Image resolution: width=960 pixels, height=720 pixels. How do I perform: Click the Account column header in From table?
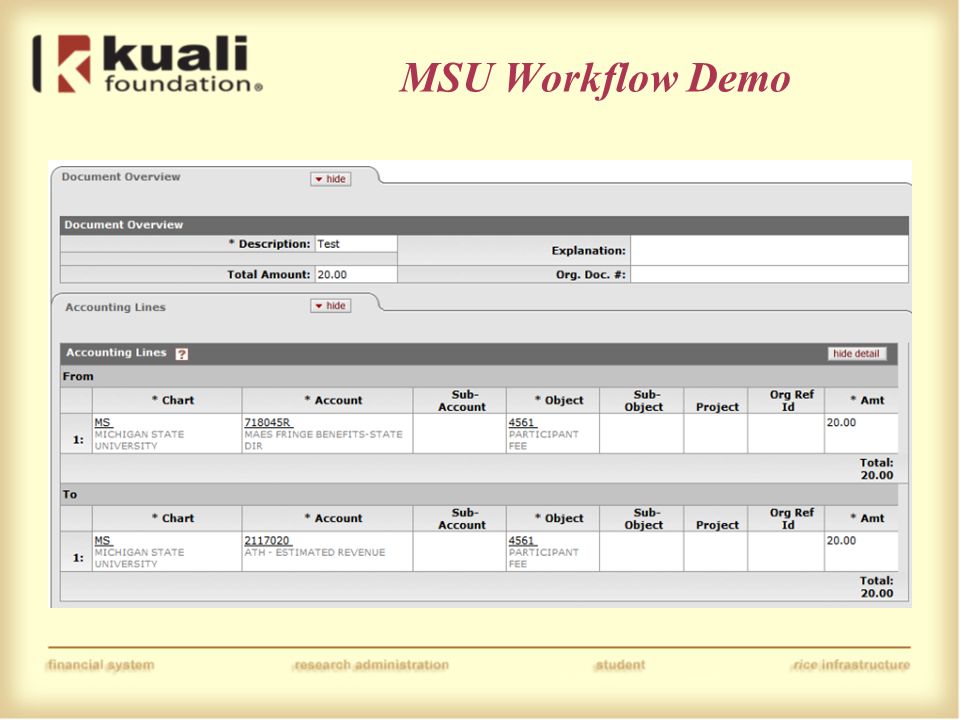(x=328, y=400)
